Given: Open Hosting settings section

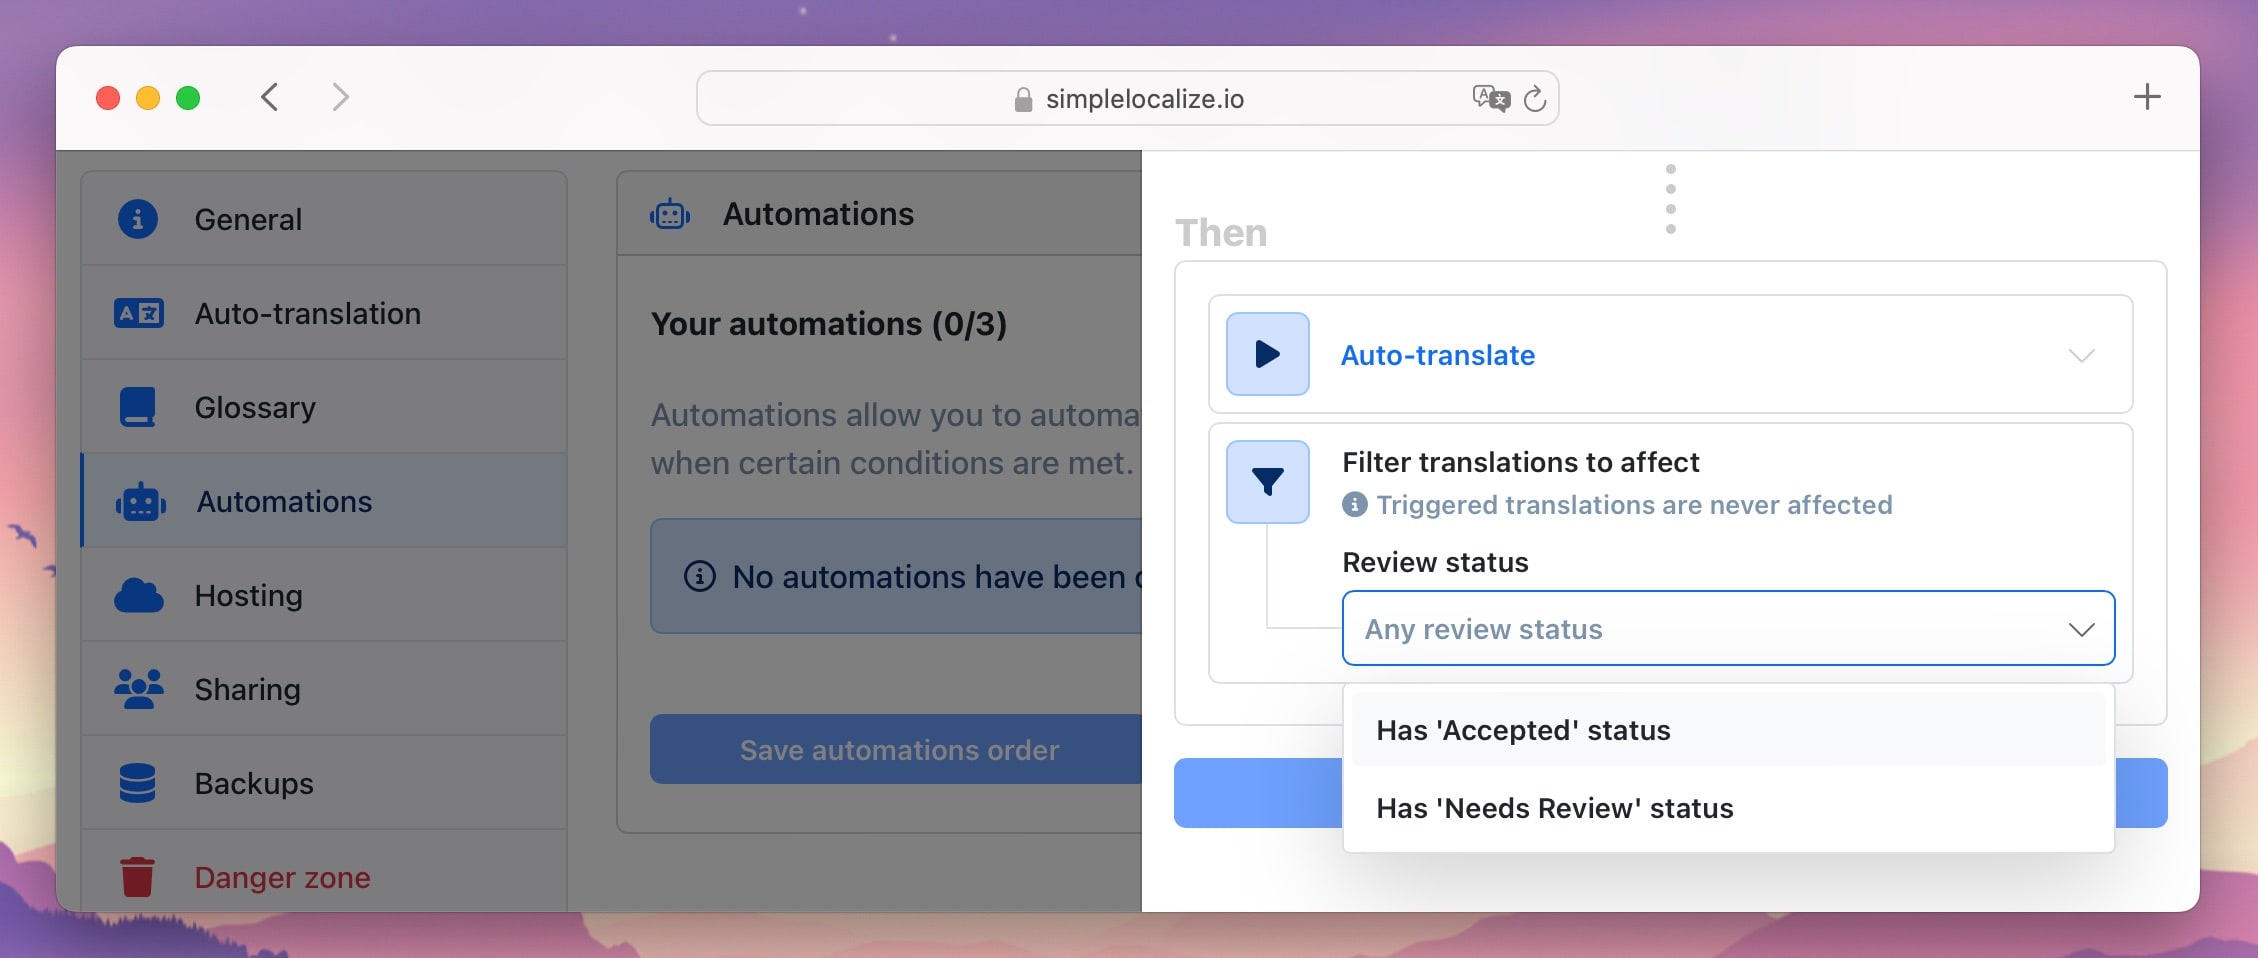Looking at the screenshot, I should 324,595.
